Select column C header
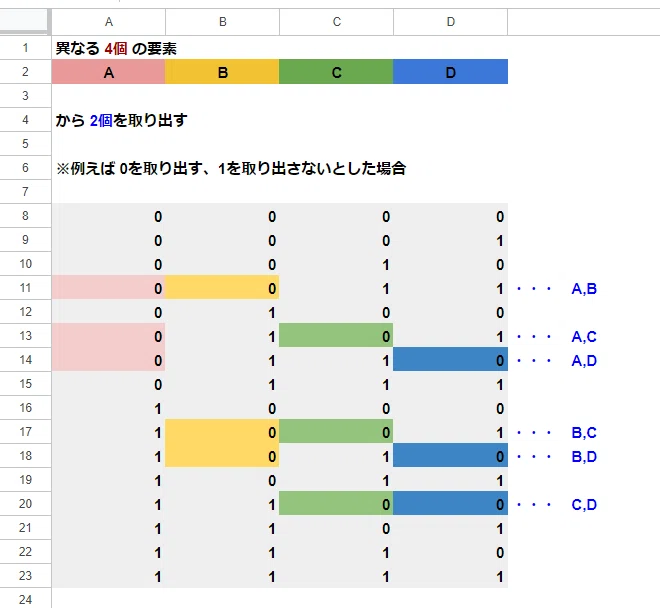 click(337, 22)
